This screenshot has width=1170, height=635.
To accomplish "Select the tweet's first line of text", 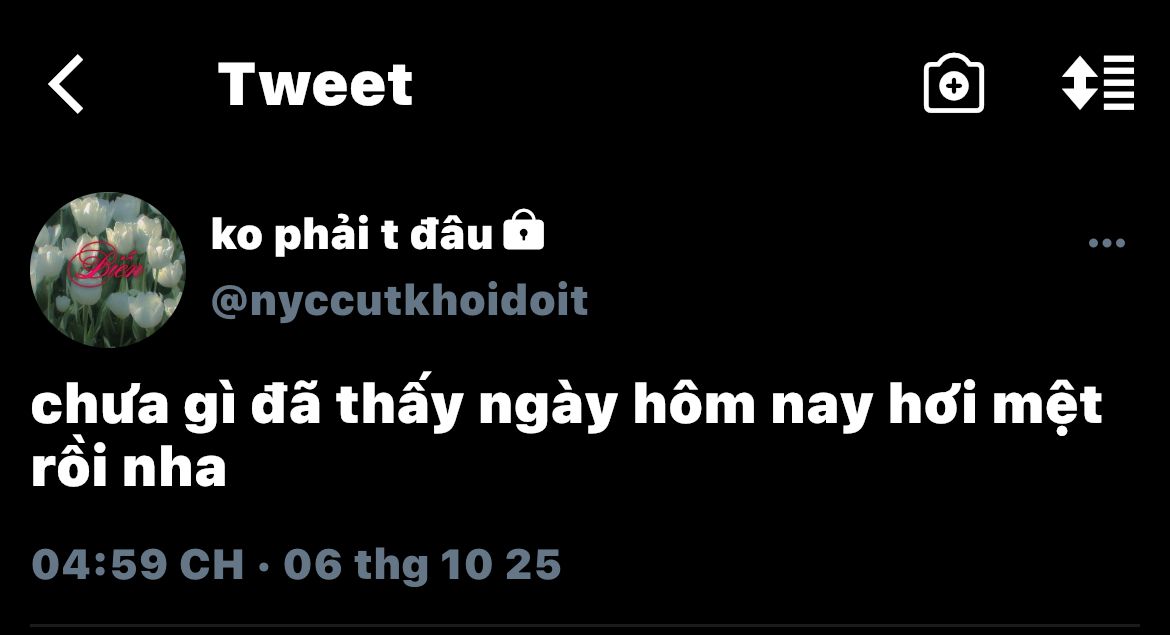I will coord(566,406).
